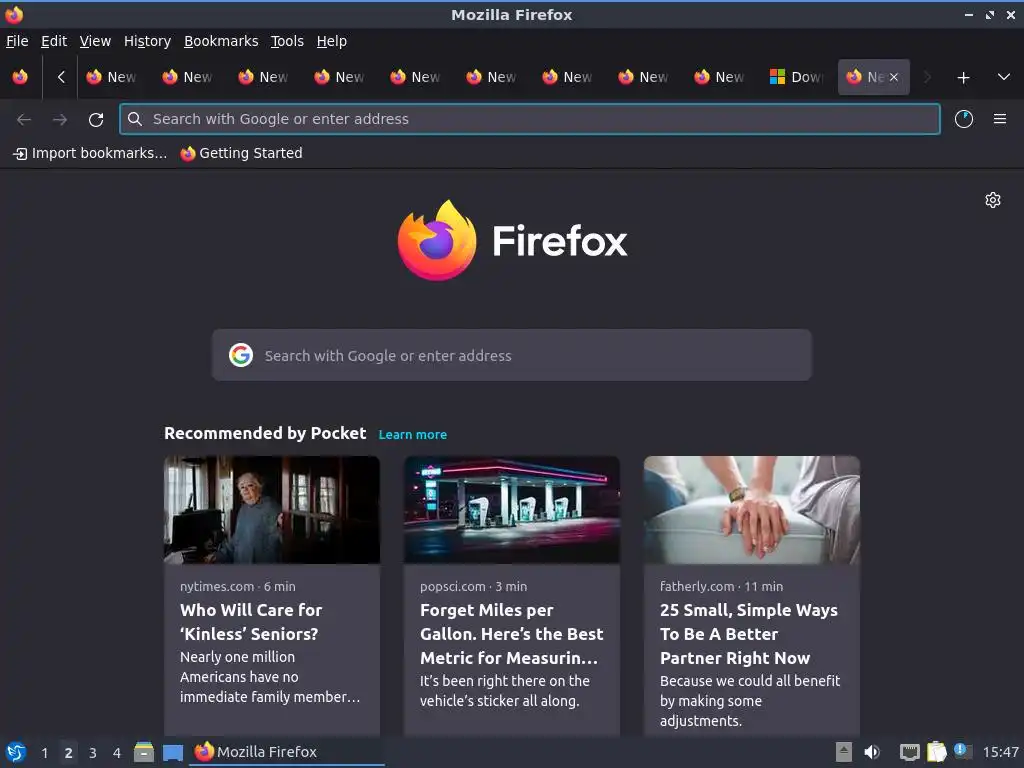
Task: Open the Firefox View pinned tab
Action: tap(20, 77)
